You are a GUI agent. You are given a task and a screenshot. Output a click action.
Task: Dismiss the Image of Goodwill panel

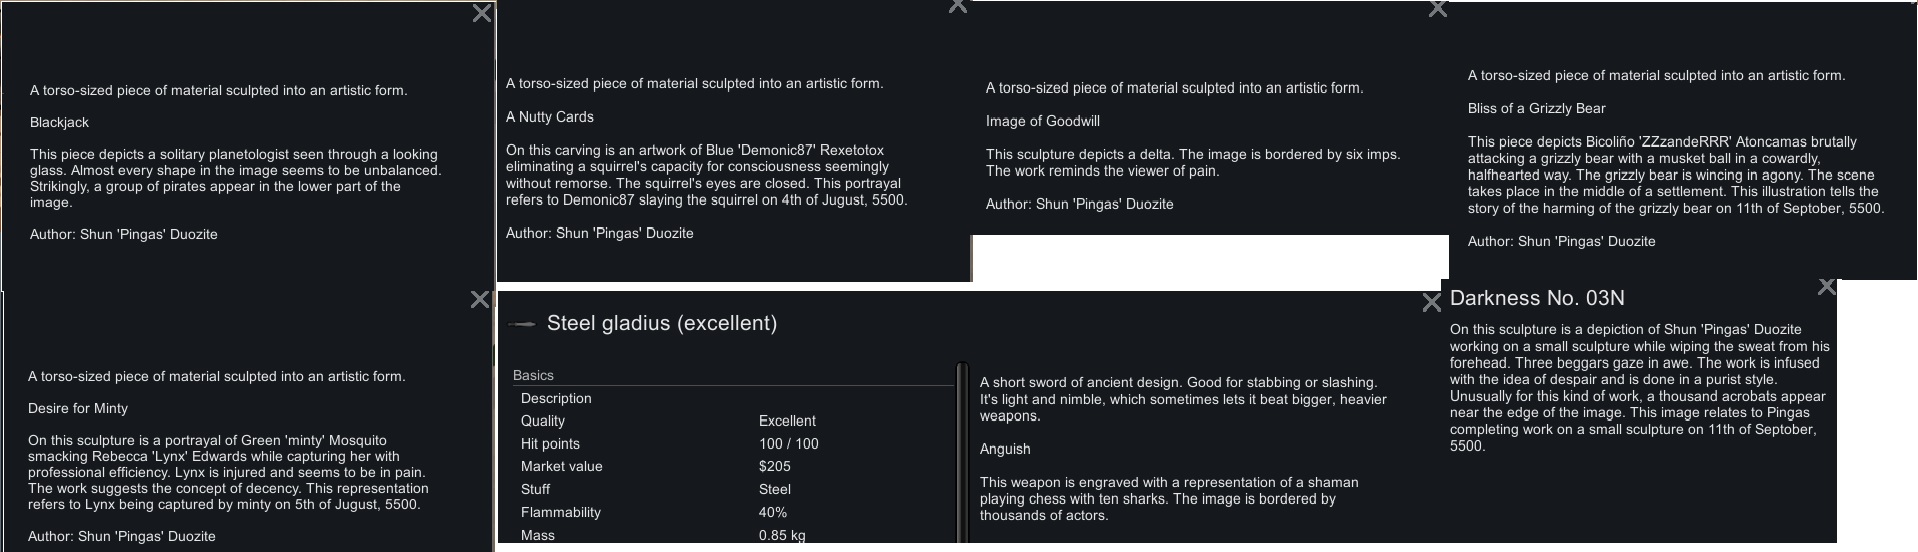(1437, 10)
